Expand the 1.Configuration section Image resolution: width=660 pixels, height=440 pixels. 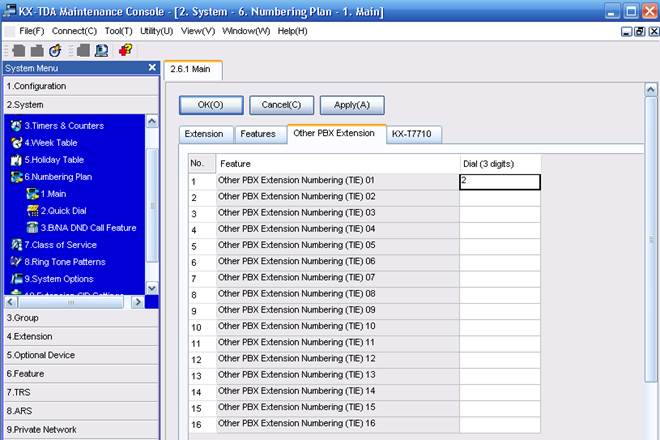[81, 86]
